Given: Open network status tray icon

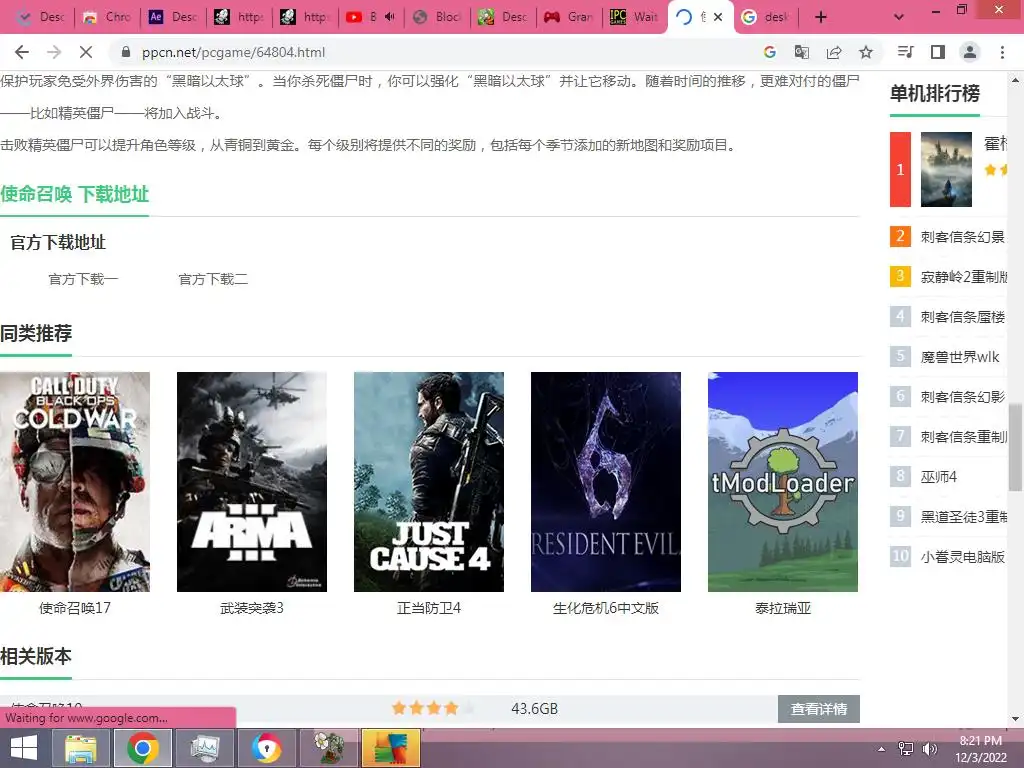Looking at the screenshot, I should pos(906,749).
